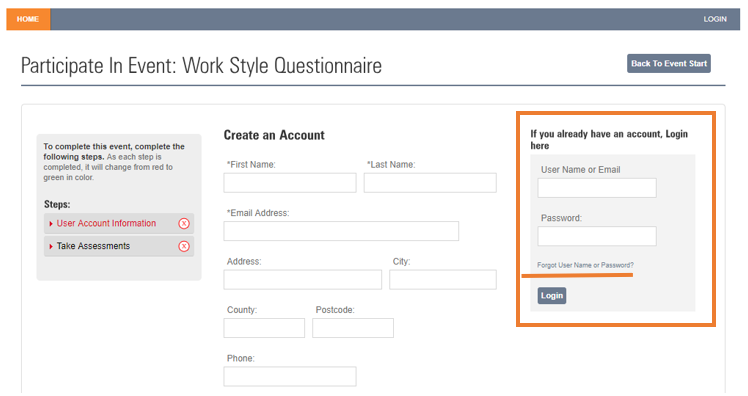748x396 pixels.
Task: Click into the Email Address field
Action: coord(341,231)
